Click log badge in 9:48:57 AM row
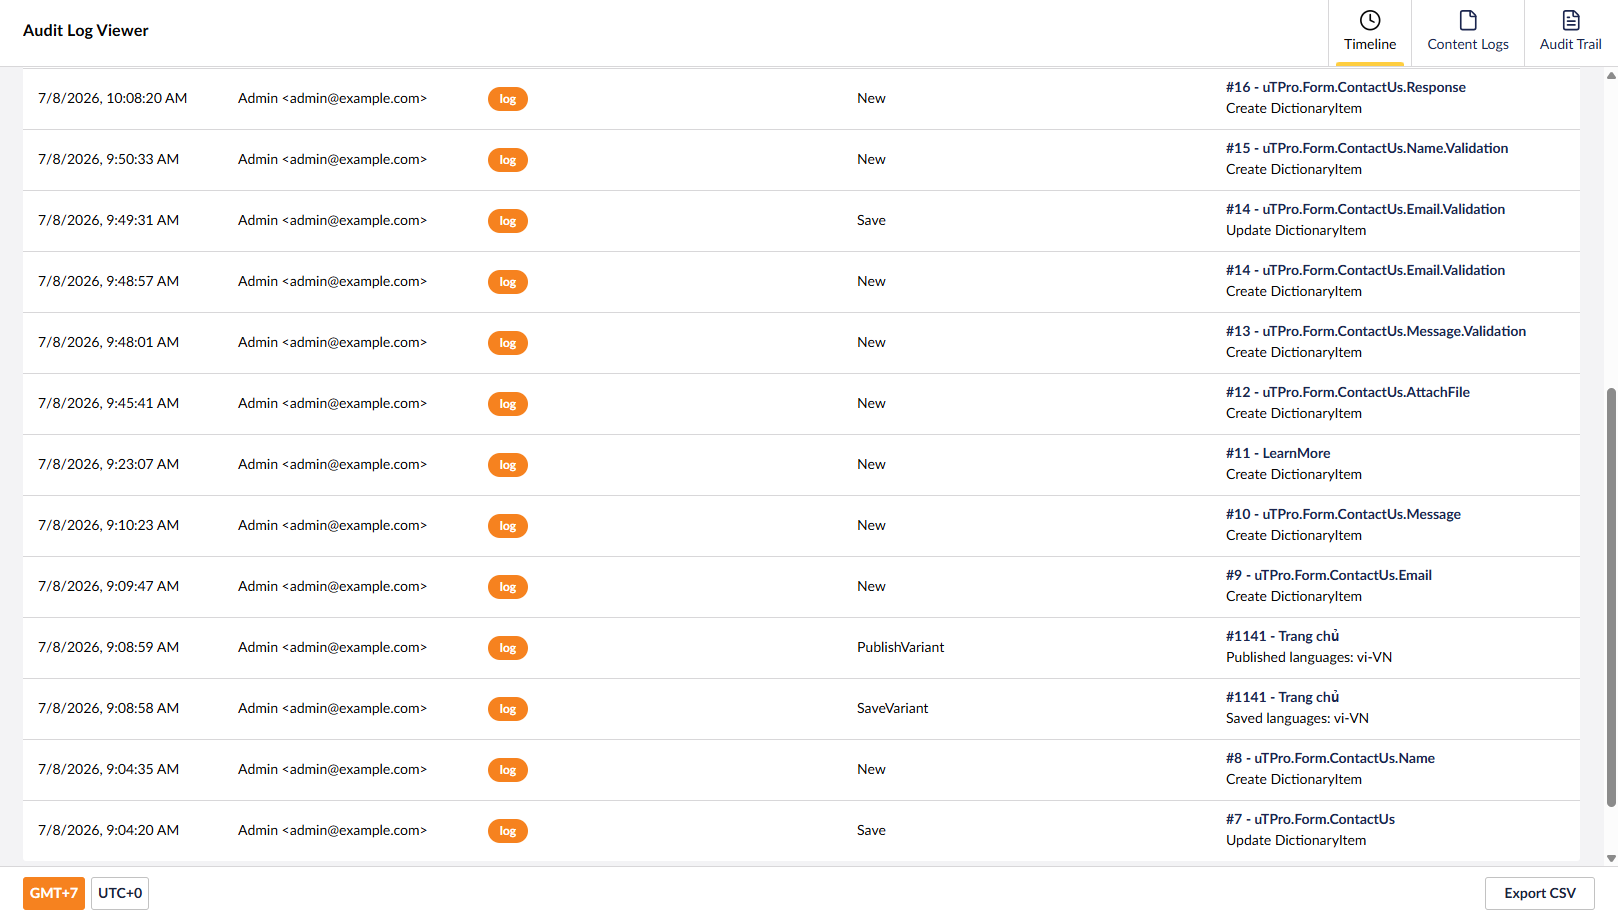Screen dimensions: 1618x917 [508, 282]
